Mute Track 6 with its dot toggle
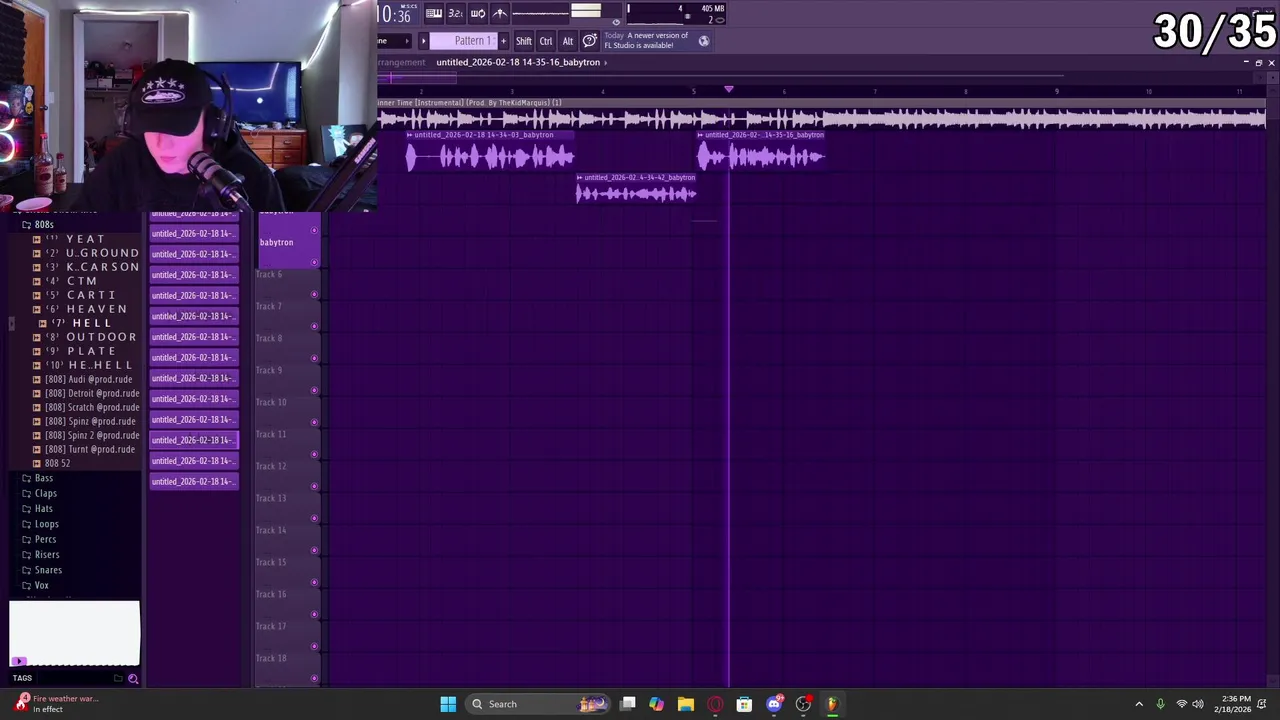Viewport: 1280px width, 720px height. click(315, 294)
